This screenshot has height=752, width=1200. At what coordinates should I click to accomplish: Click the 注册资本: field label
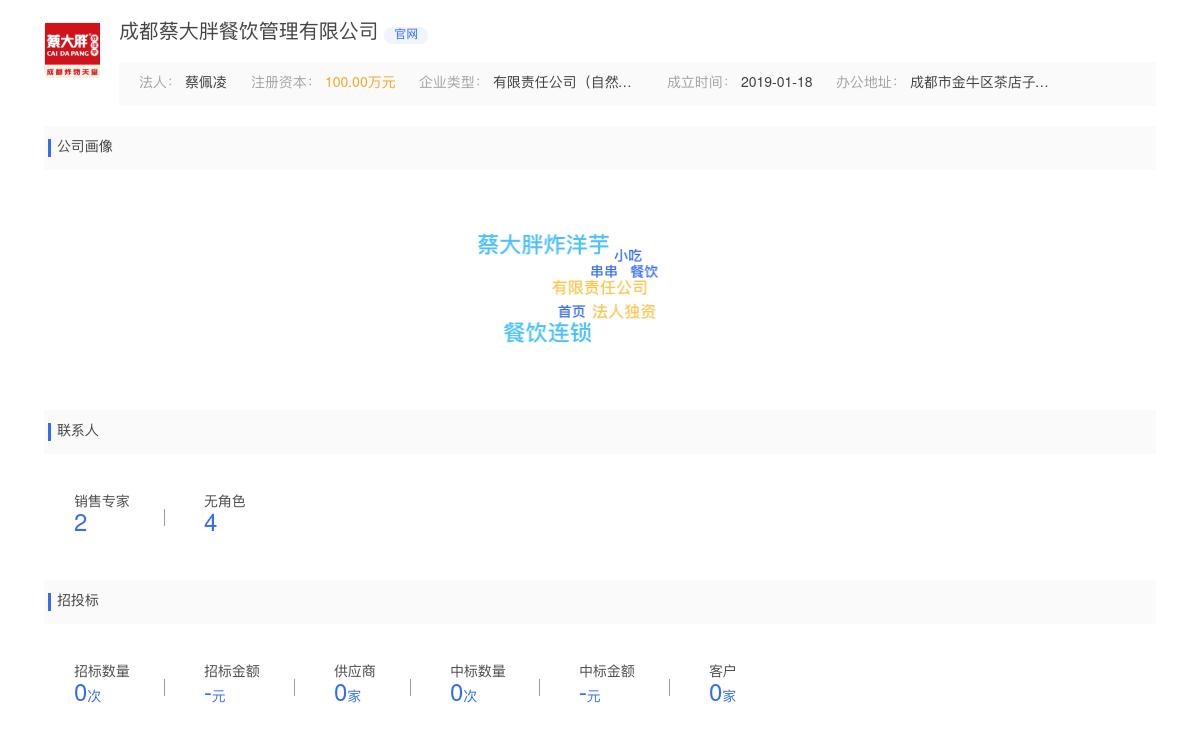pos(282,83)
